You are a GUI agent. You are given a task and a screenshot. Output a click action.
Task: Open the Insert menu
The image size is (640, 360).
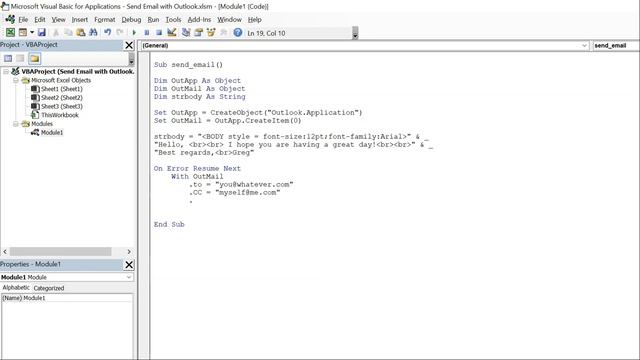(x=80, y=20)
